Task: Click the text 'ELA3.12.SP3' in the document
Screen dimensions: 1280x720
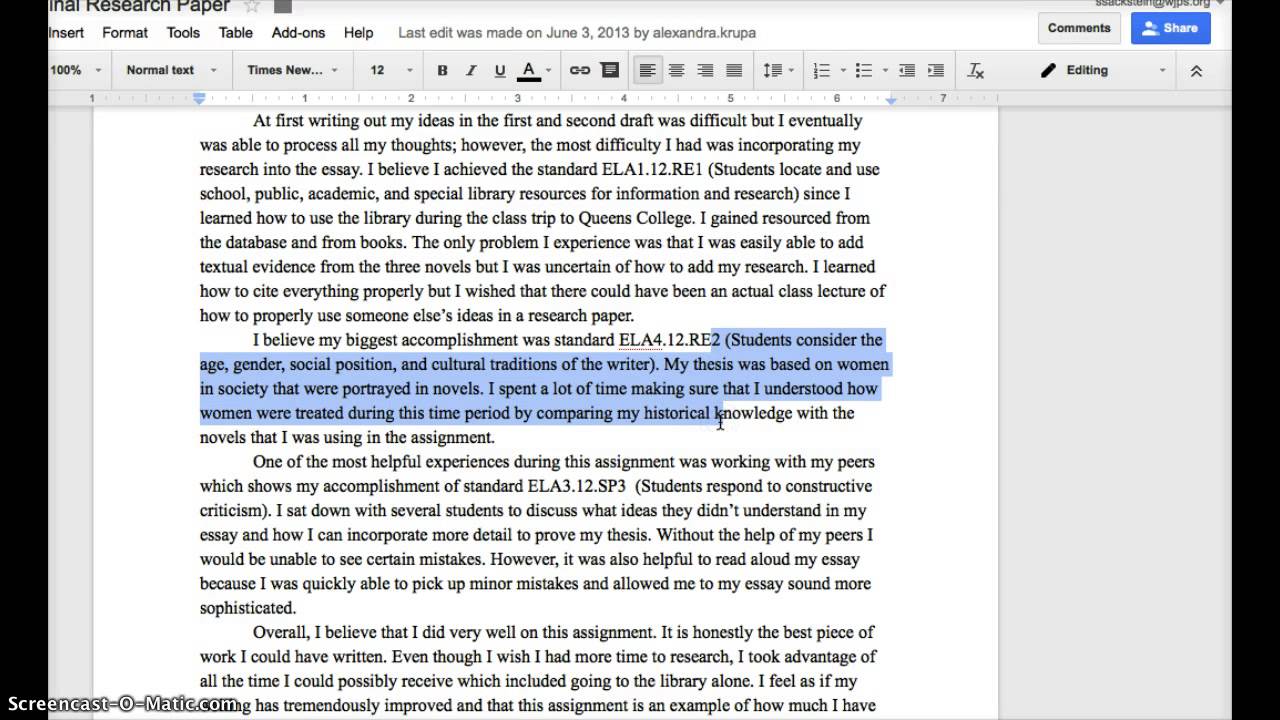Action: 576,486
